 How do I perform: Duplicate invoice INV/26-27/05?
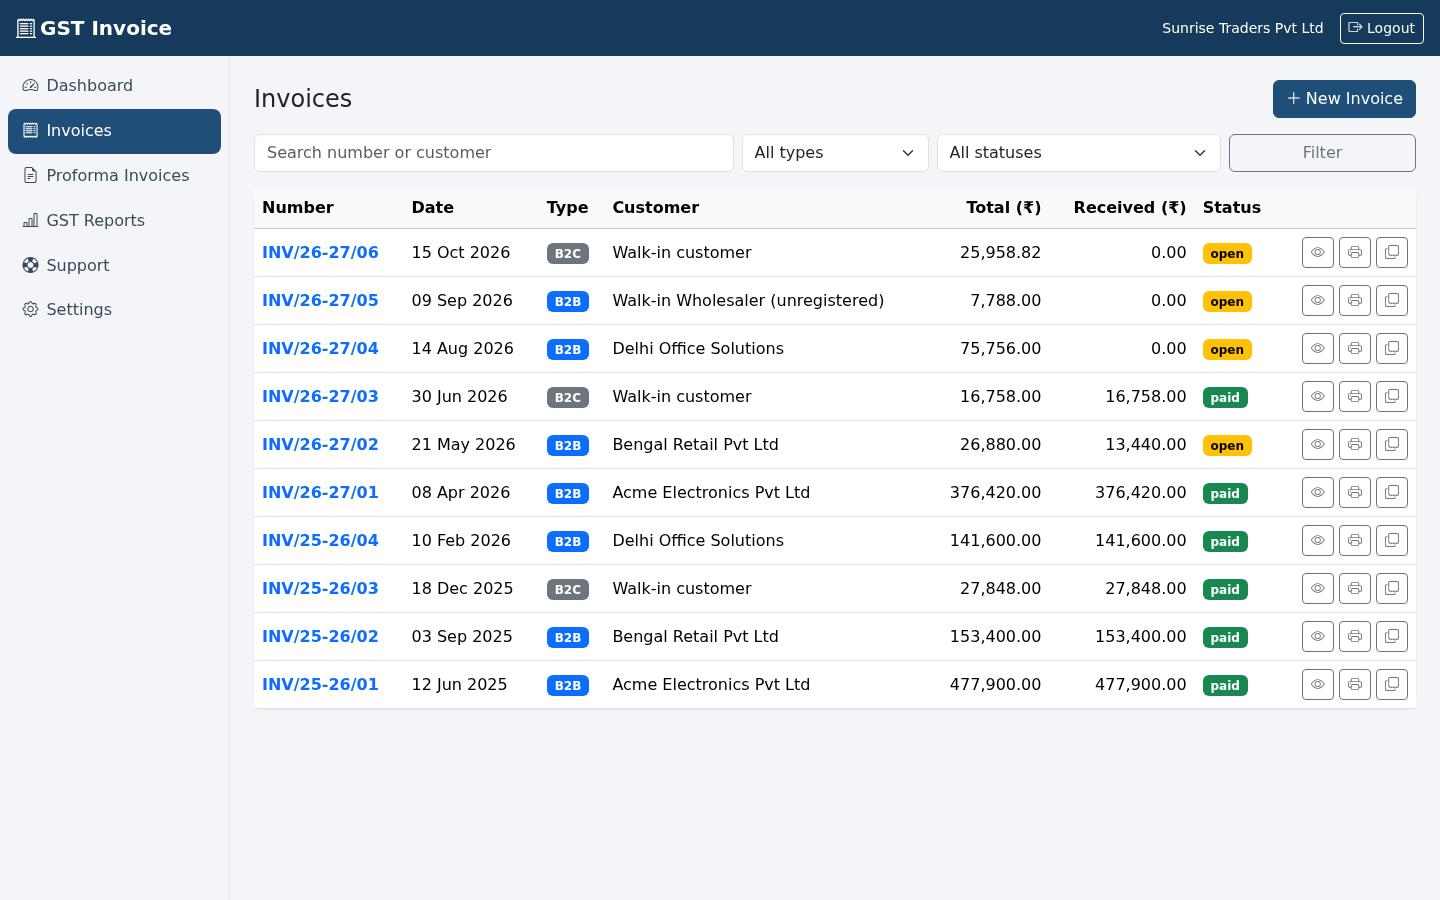point(1392,301)
